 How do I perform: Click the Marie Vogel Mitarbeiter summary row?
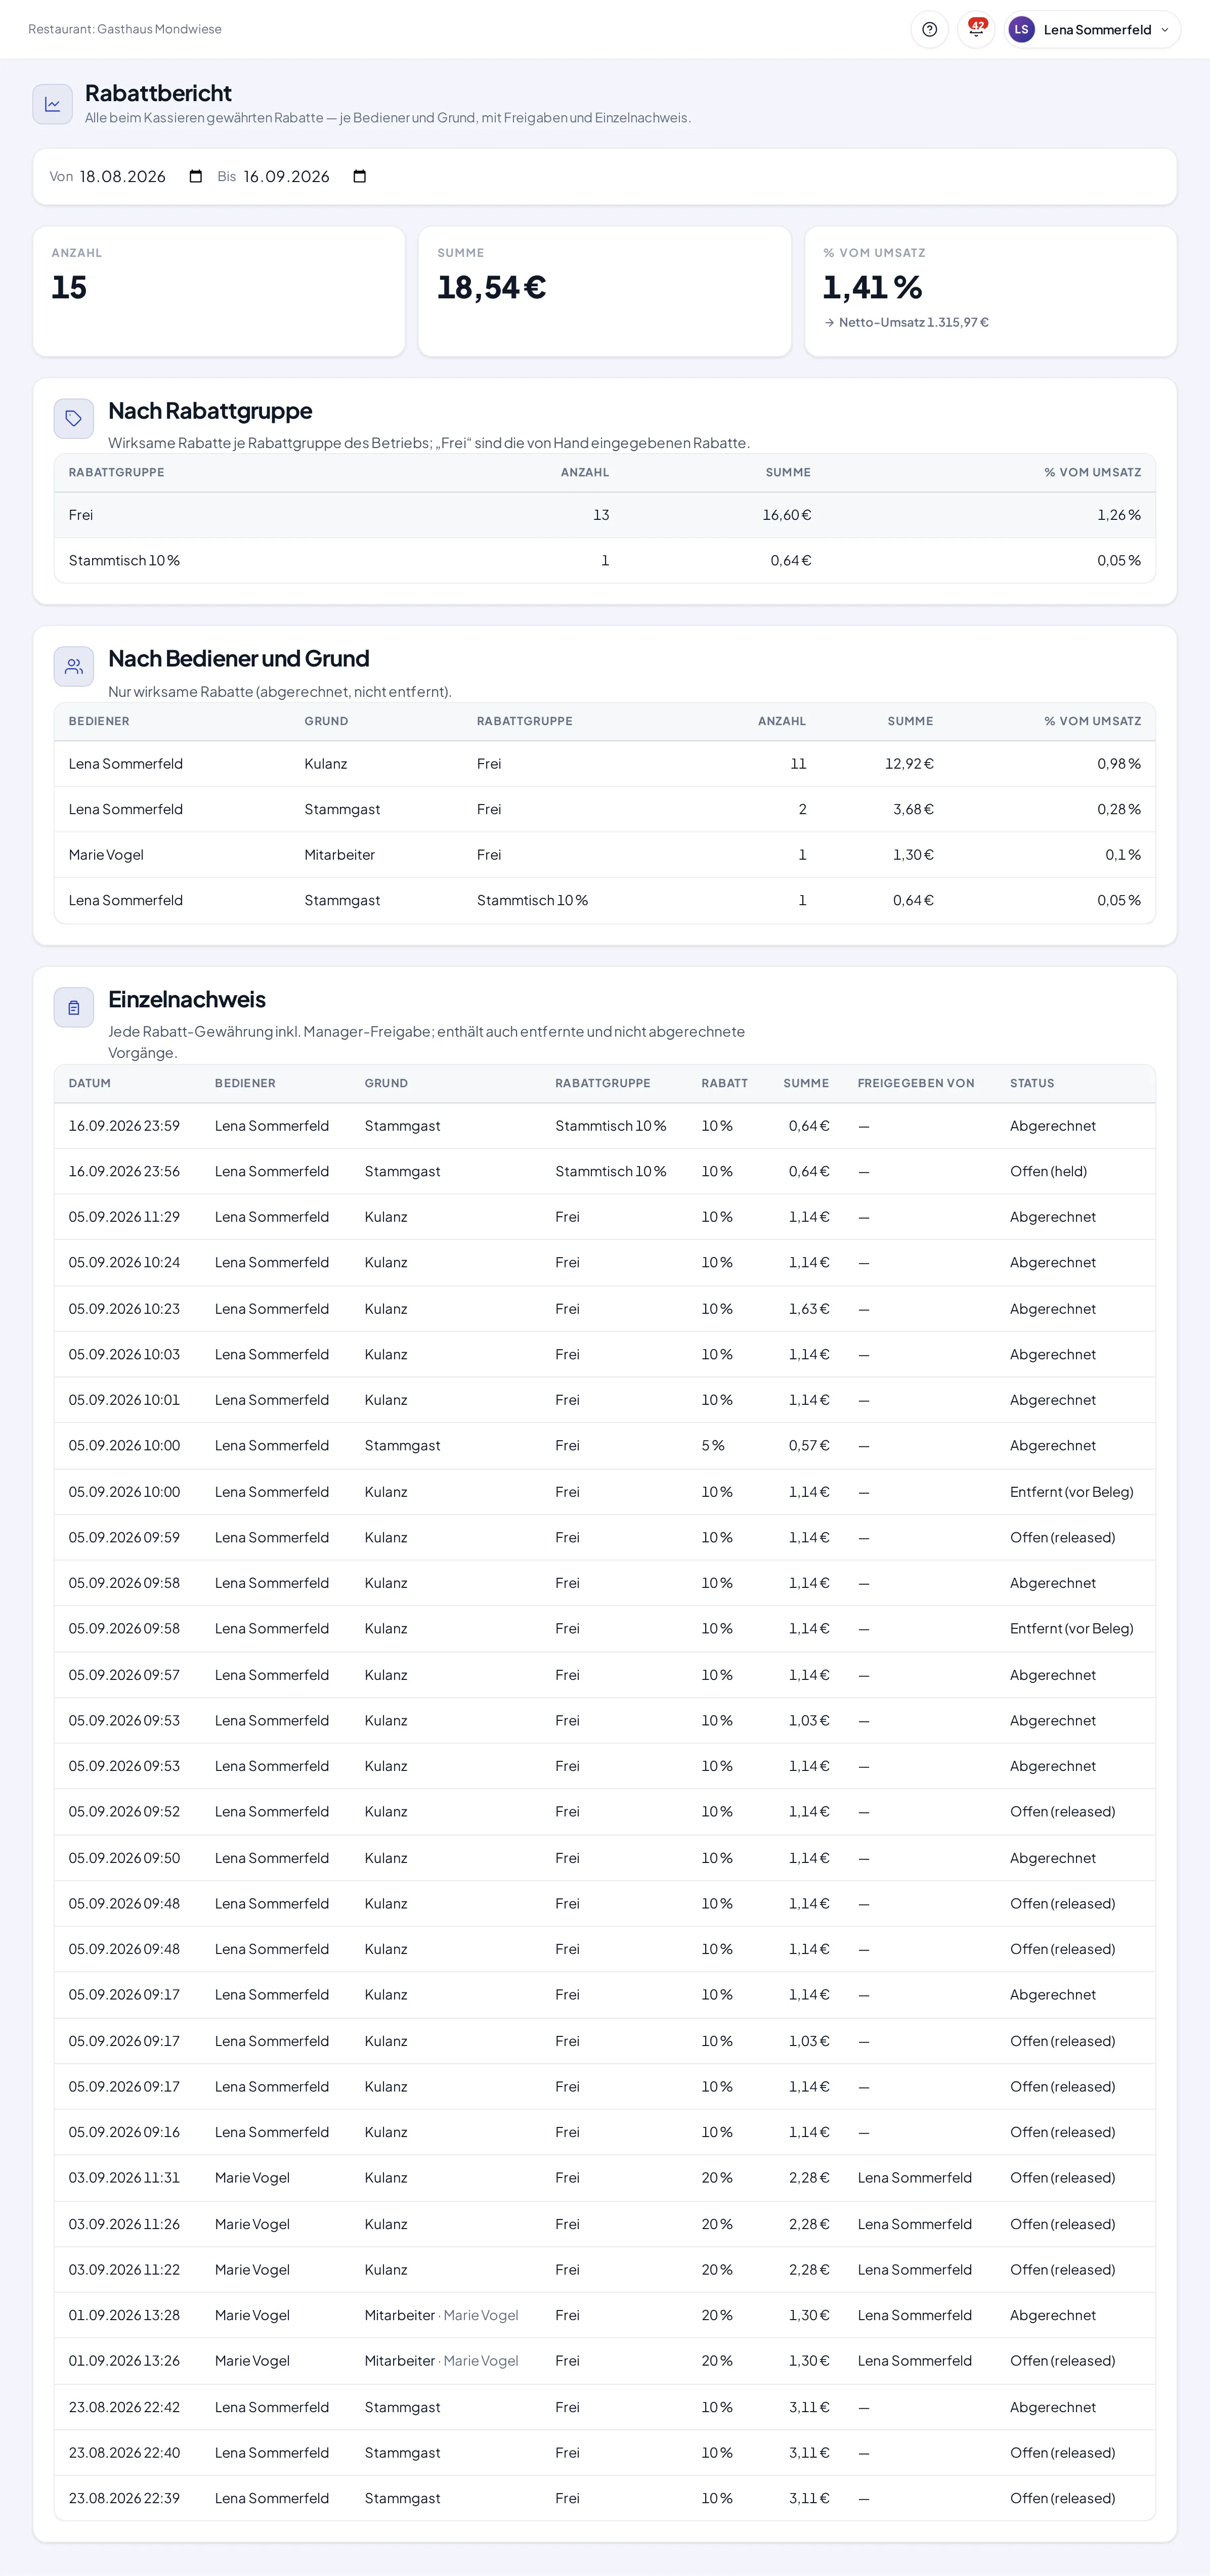click(605, 855)
